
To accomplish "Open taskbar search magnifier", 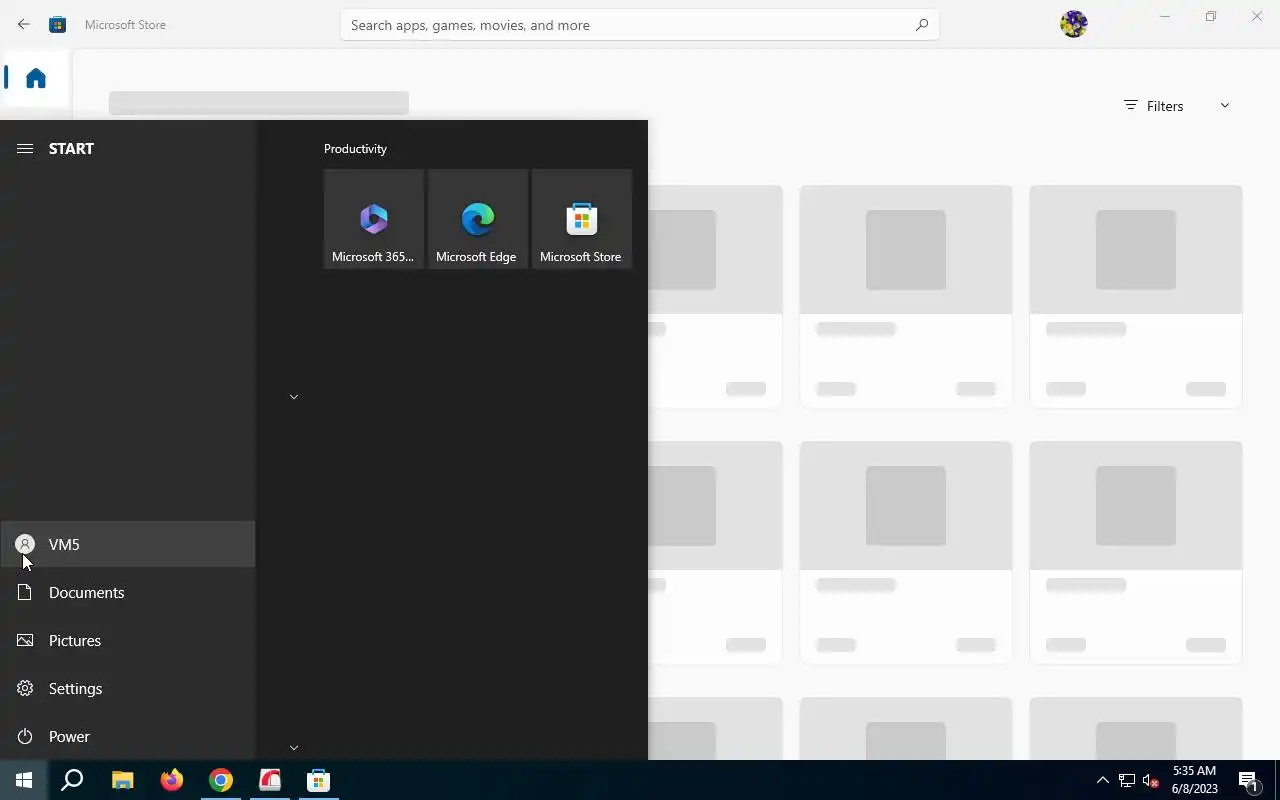I will (x=72, y=780).
